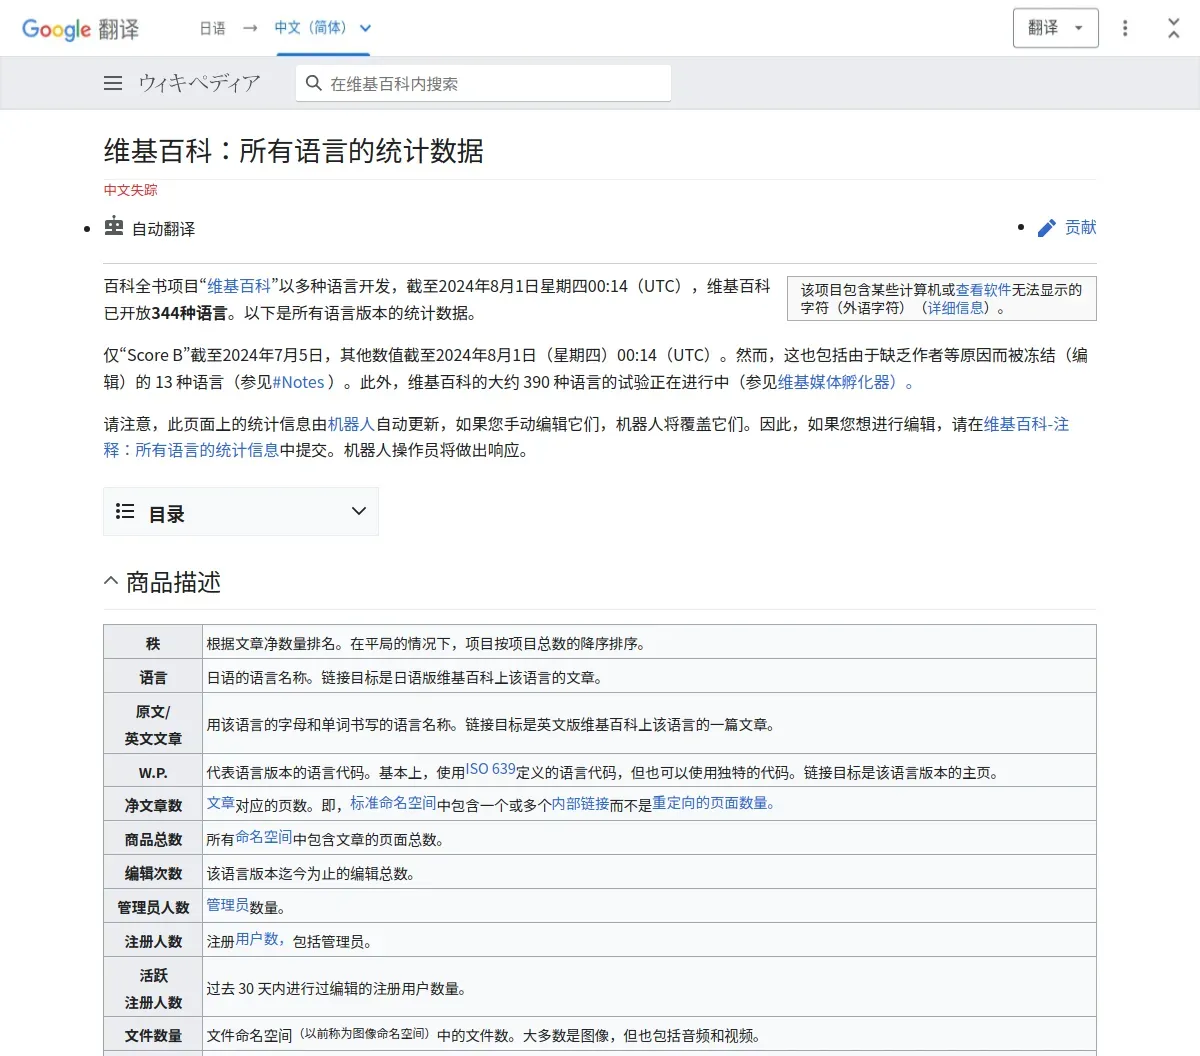Click the 净文章数 header cell
This screenshot has height=1056, width=1200.
(x=153, y=805)
